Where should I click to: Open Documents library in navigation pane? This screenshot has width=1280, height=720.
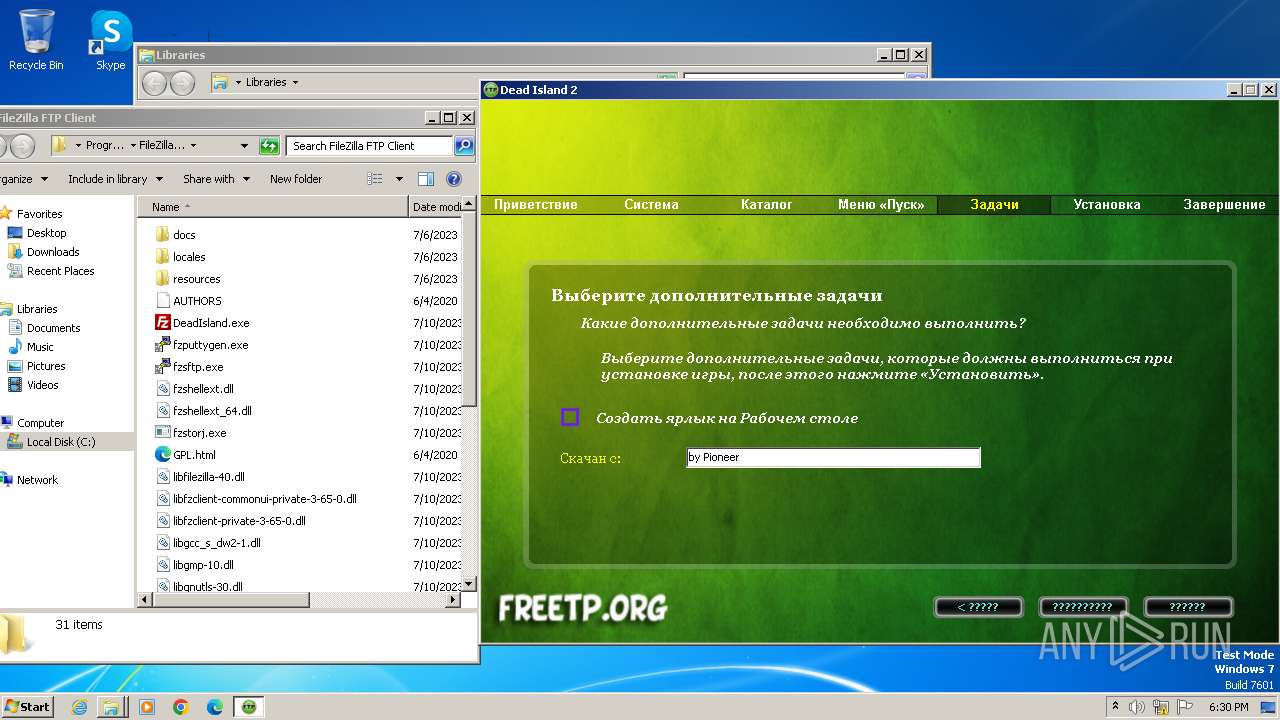(53, 328)
